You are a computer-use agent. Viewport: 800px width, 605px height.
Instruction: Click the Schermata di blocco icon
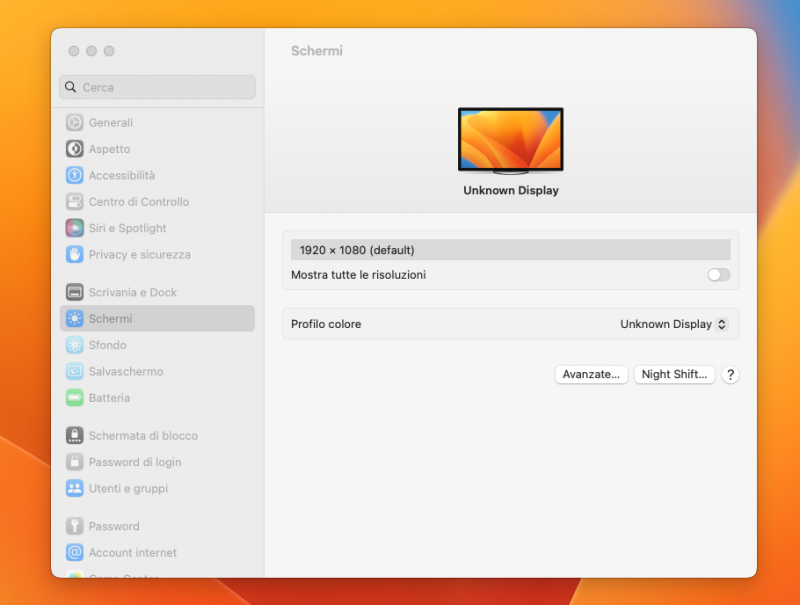coord(74,436)
